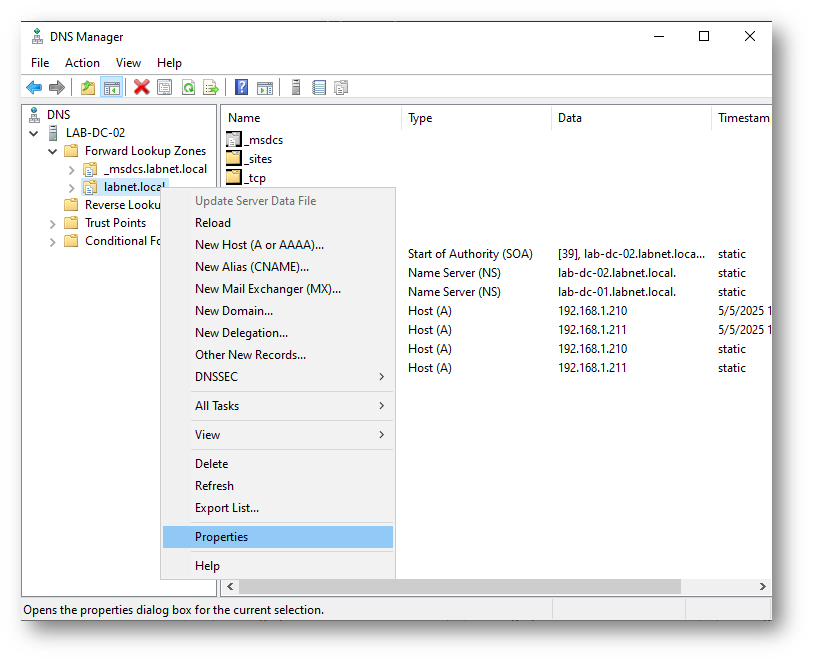Screen dimensions: 814x663
Task: Open the All Tasks submenu
Action: point(278,405)
